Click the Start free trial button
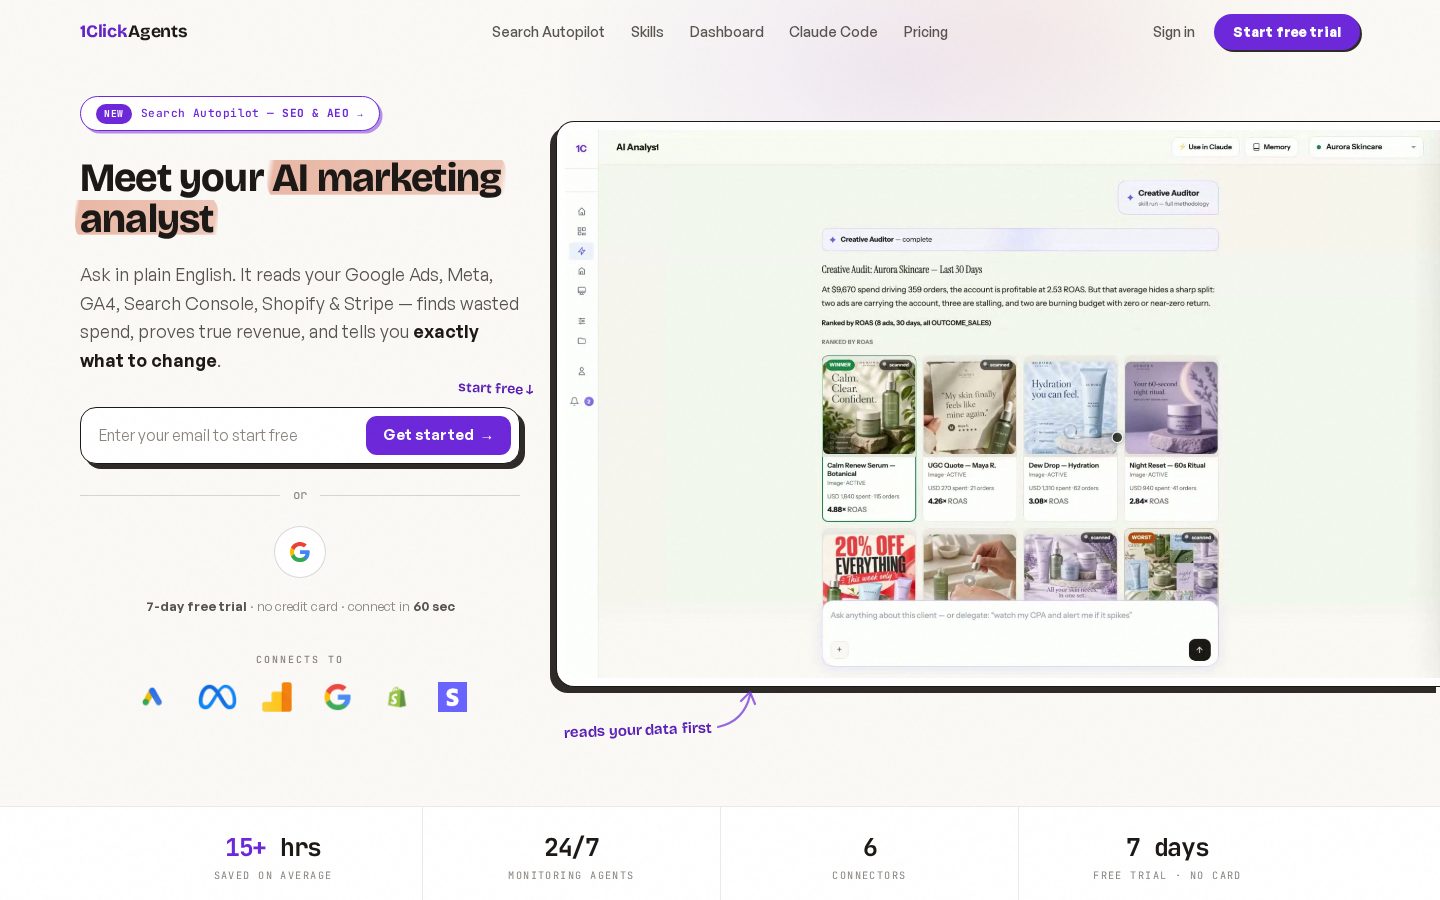The width and height of the screenshot is (1440, 900). click(1287, 32)
